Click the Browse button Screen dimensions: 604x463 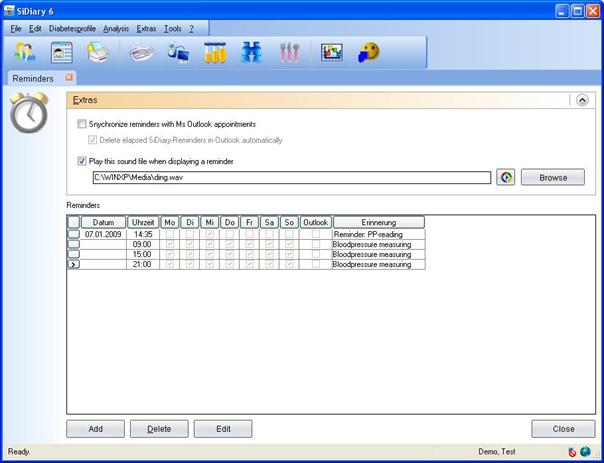(552, 177)
